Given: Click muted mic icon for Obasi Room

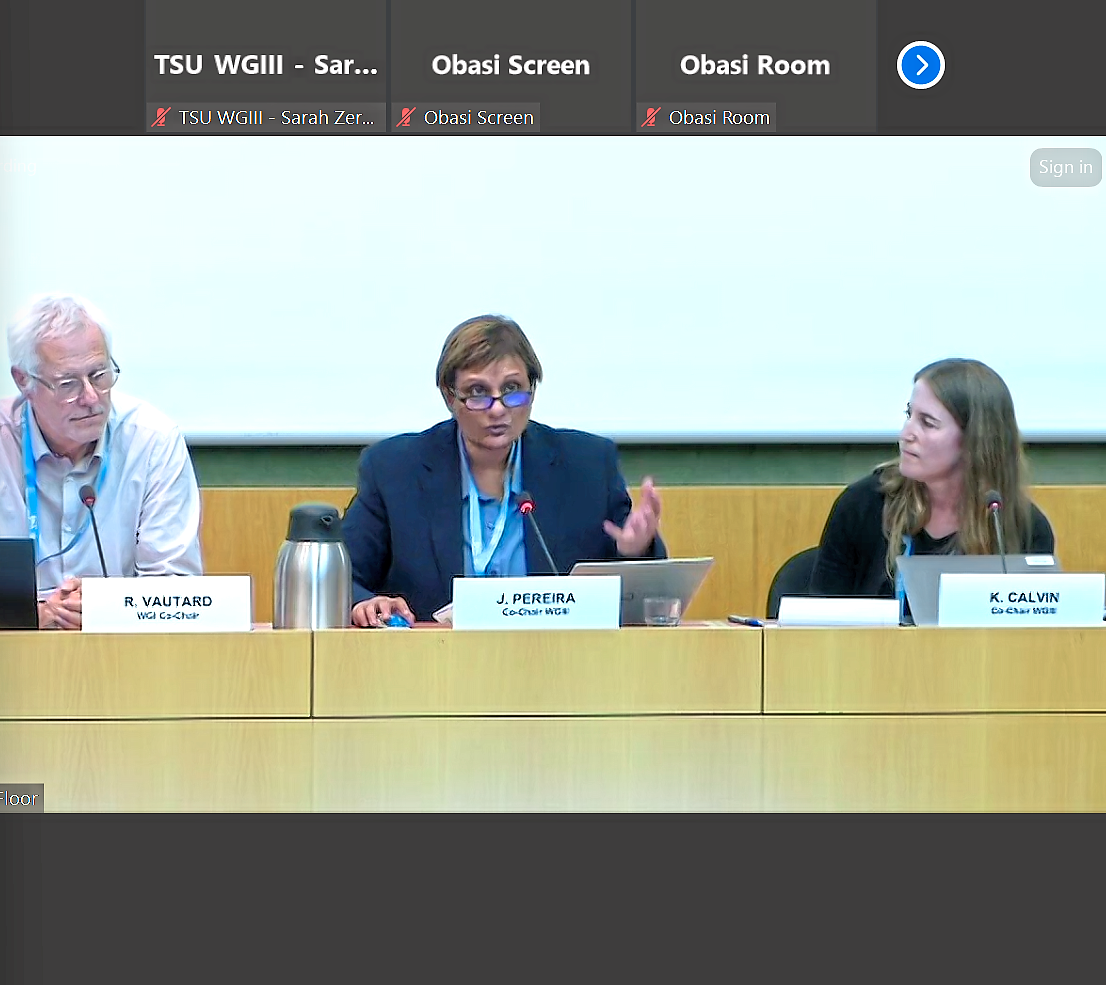Looking at the screenshot, I should 651,118.
